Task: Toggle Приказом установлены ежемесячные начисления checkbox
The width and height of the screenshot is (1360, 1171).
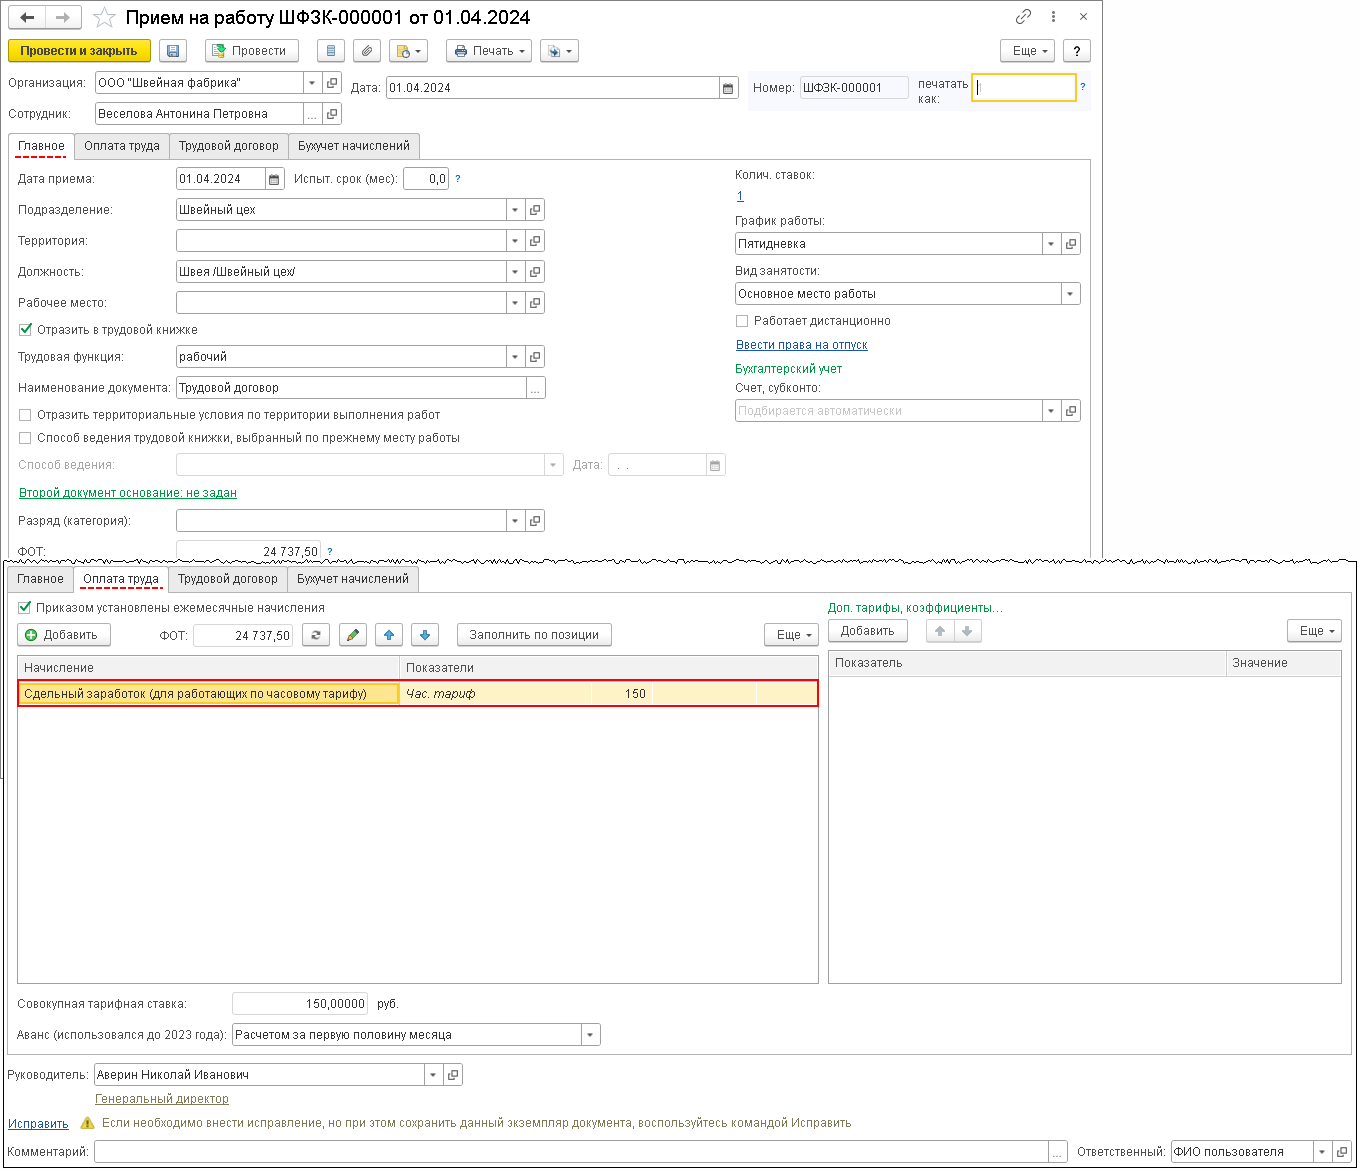Action: [25, 607]
